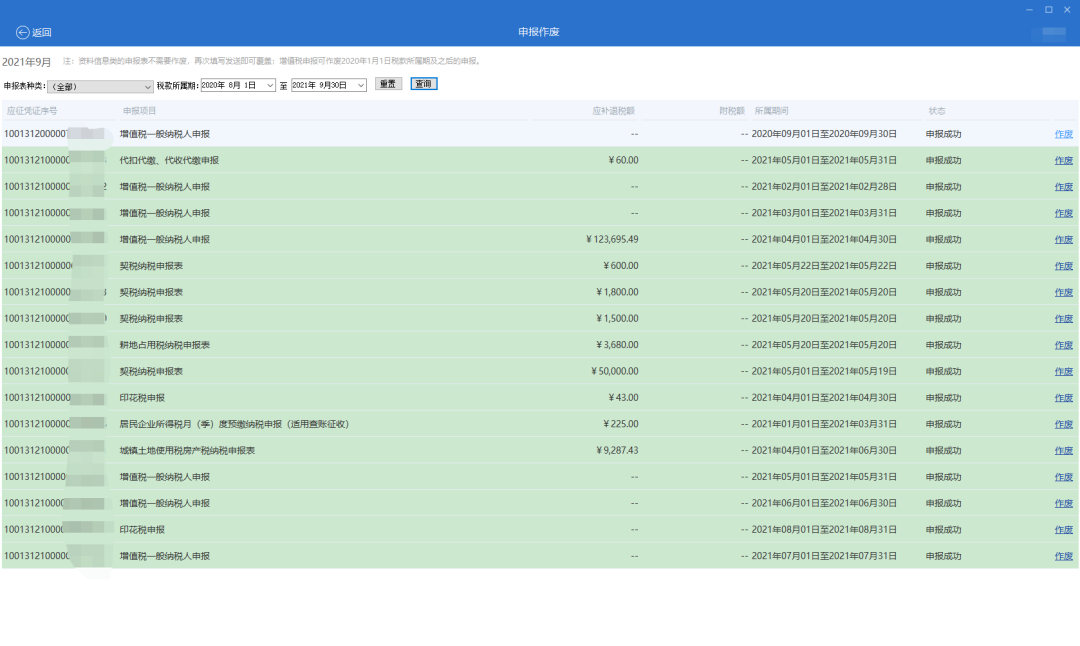
Task: Select the 居民企业所得税月(季)度预缴纳税申报 item name
Action: pos(234,424)
